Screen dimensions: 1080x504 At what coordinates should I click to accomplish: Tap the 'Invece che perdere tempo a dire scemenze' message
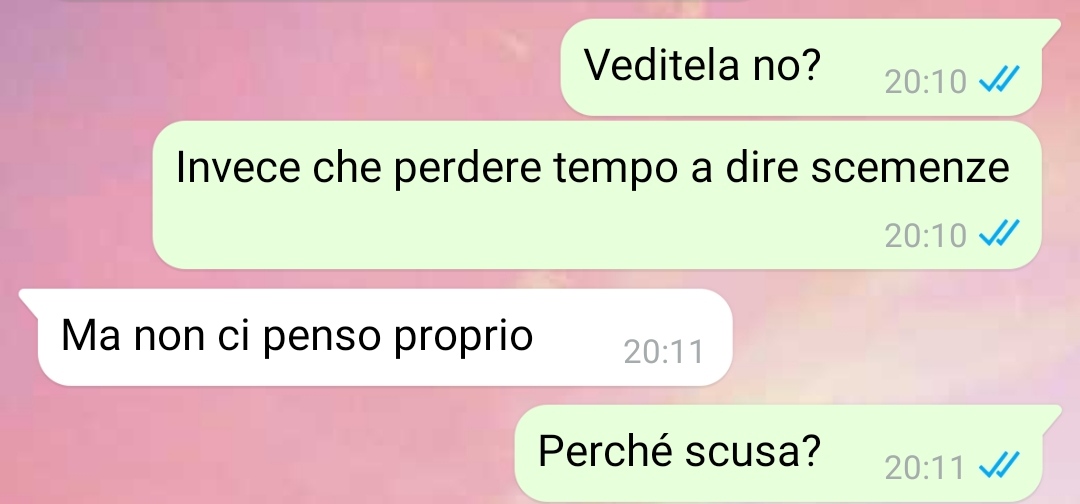[x=596, y=195]
